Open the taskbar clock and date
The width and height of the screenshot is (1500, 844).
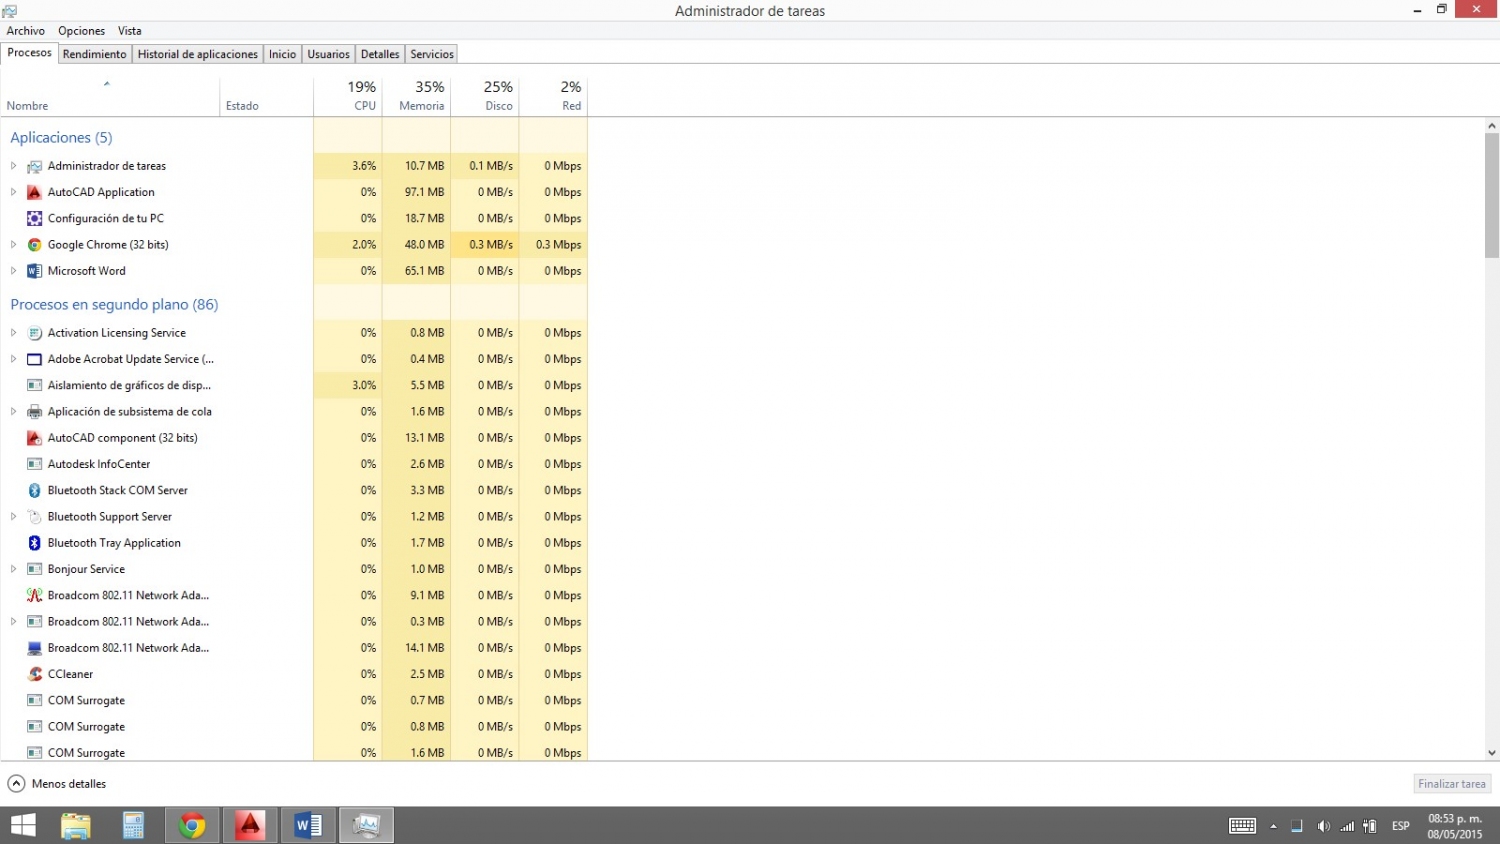[x=1455, y=826]
